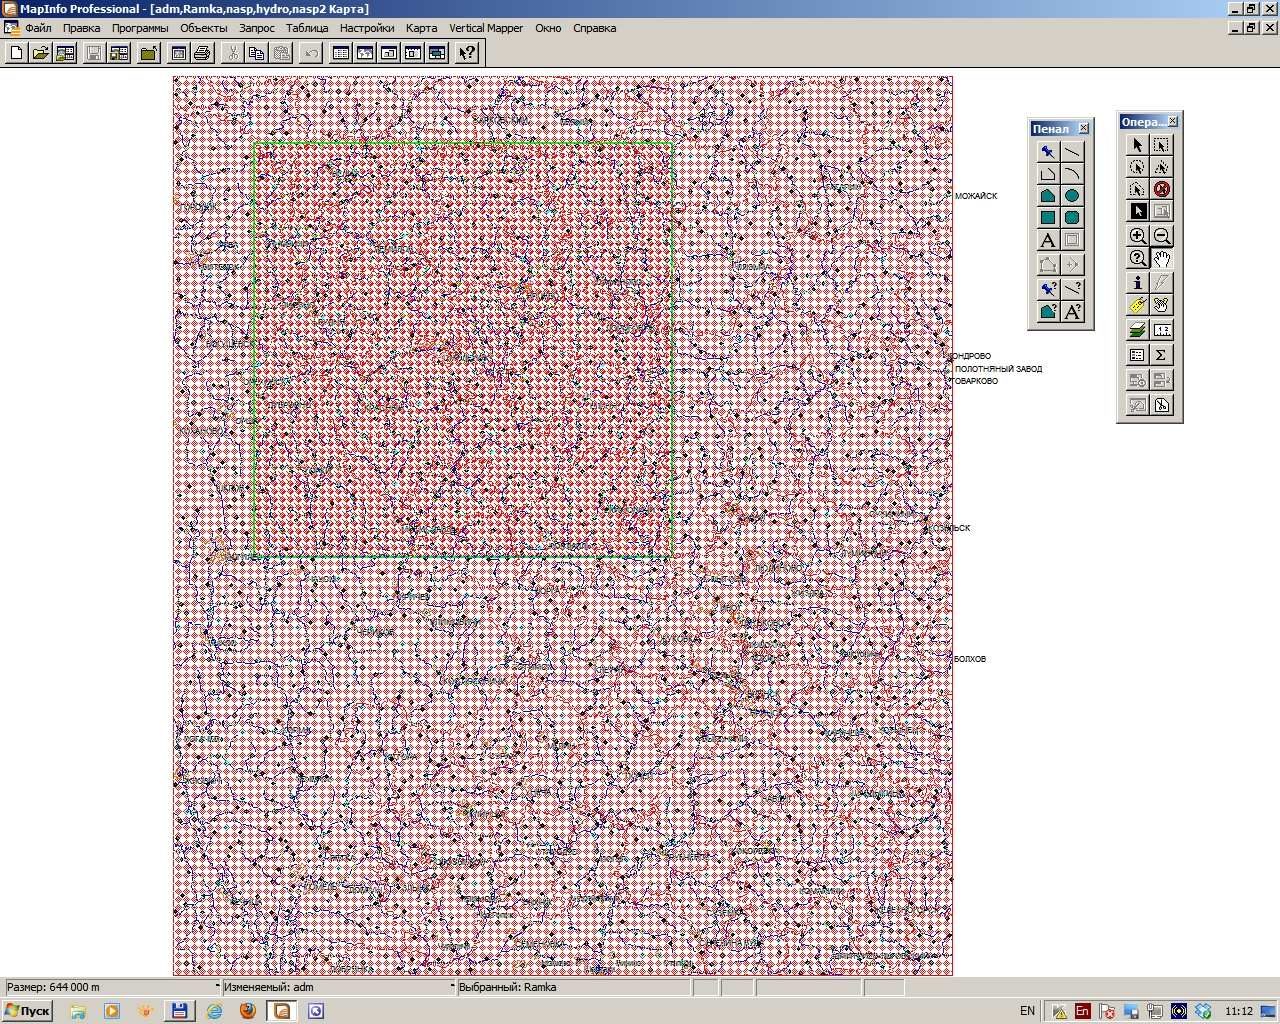The height and width of the screenshot is (1024, 1280).
Task: Open the Объекты menu
Action: click(203, 28)
